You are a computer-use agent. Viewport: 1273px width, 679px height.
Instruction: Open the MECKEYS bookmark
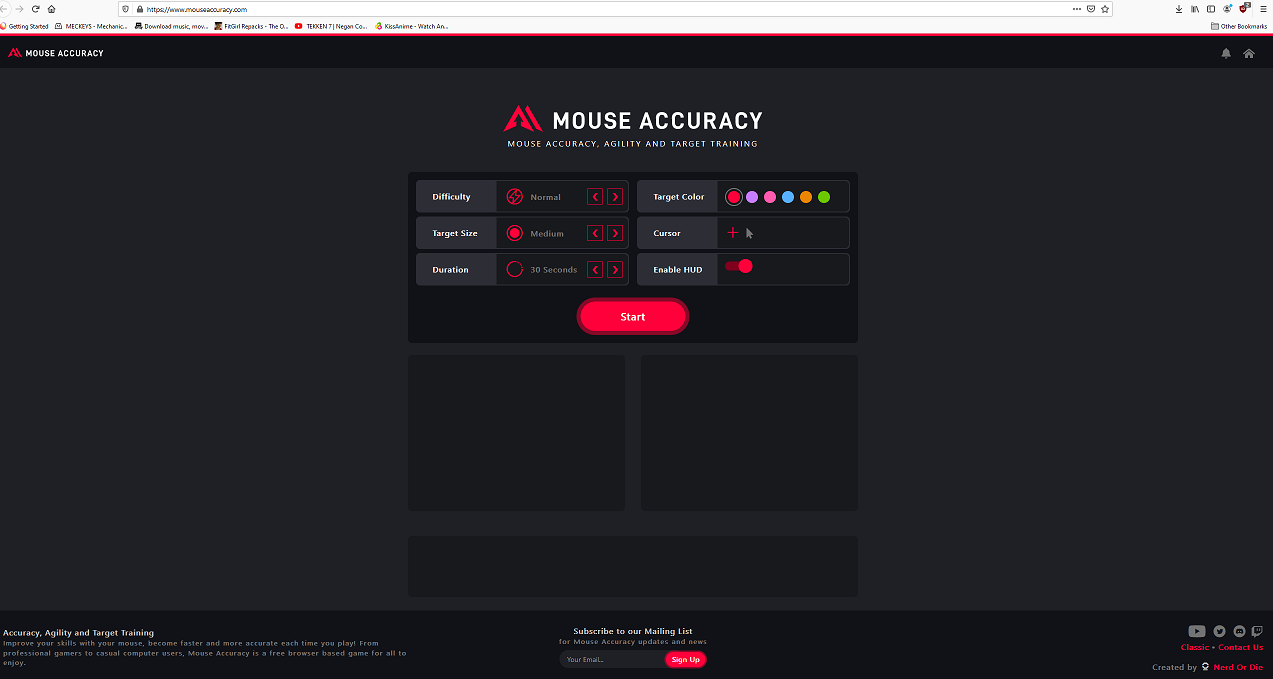coord(91,26)
